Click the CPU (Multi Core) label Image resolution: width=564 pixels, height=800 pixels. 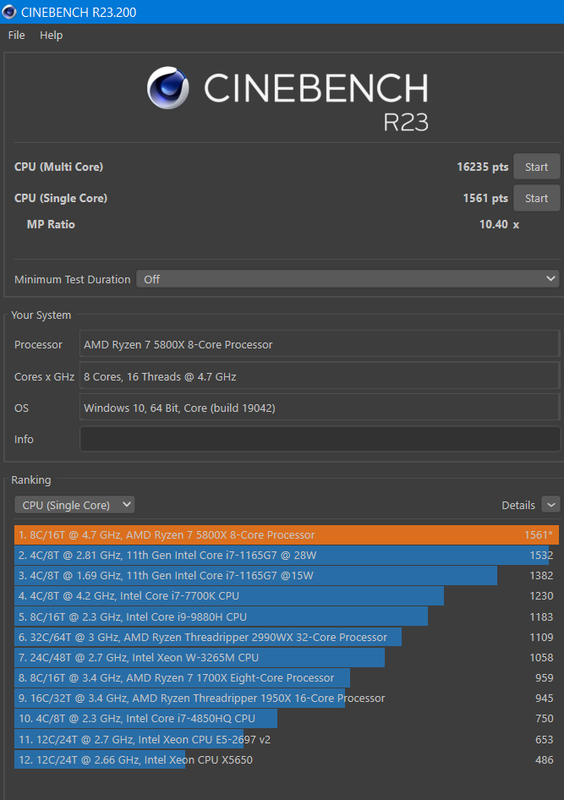pyautogui.click(x=59, y=167)
